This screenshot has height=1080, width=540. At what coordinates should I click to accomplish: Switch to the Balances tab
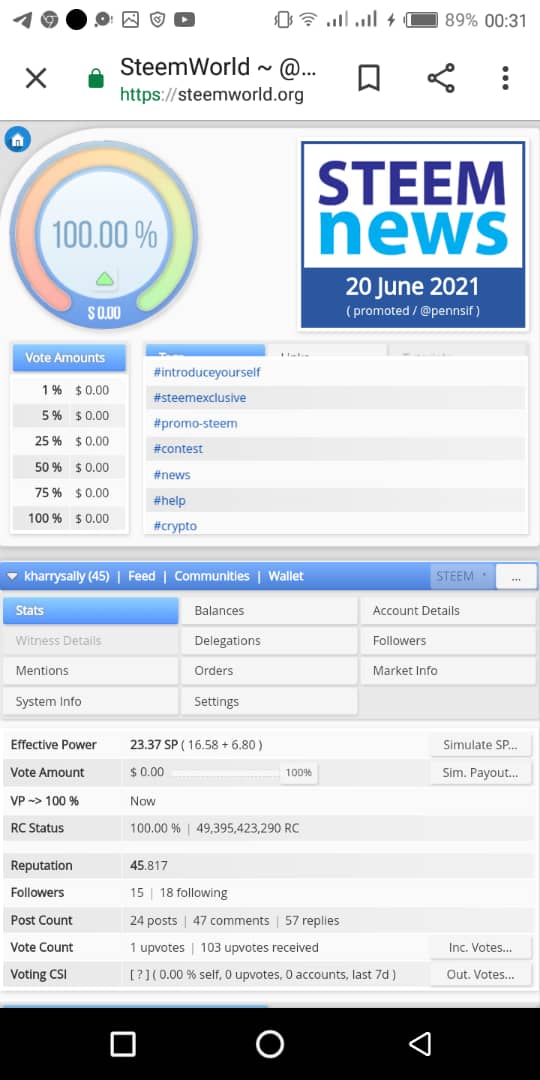click(269, 610)
